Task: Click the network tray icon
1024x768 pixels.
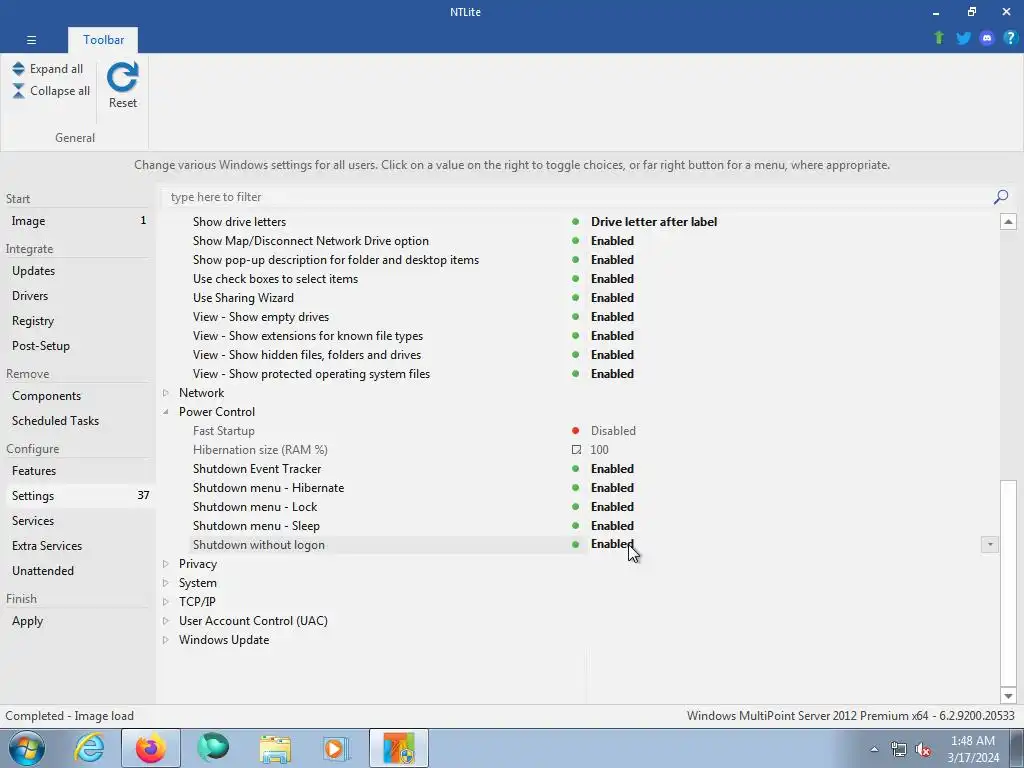Action: tap(899, 749)
